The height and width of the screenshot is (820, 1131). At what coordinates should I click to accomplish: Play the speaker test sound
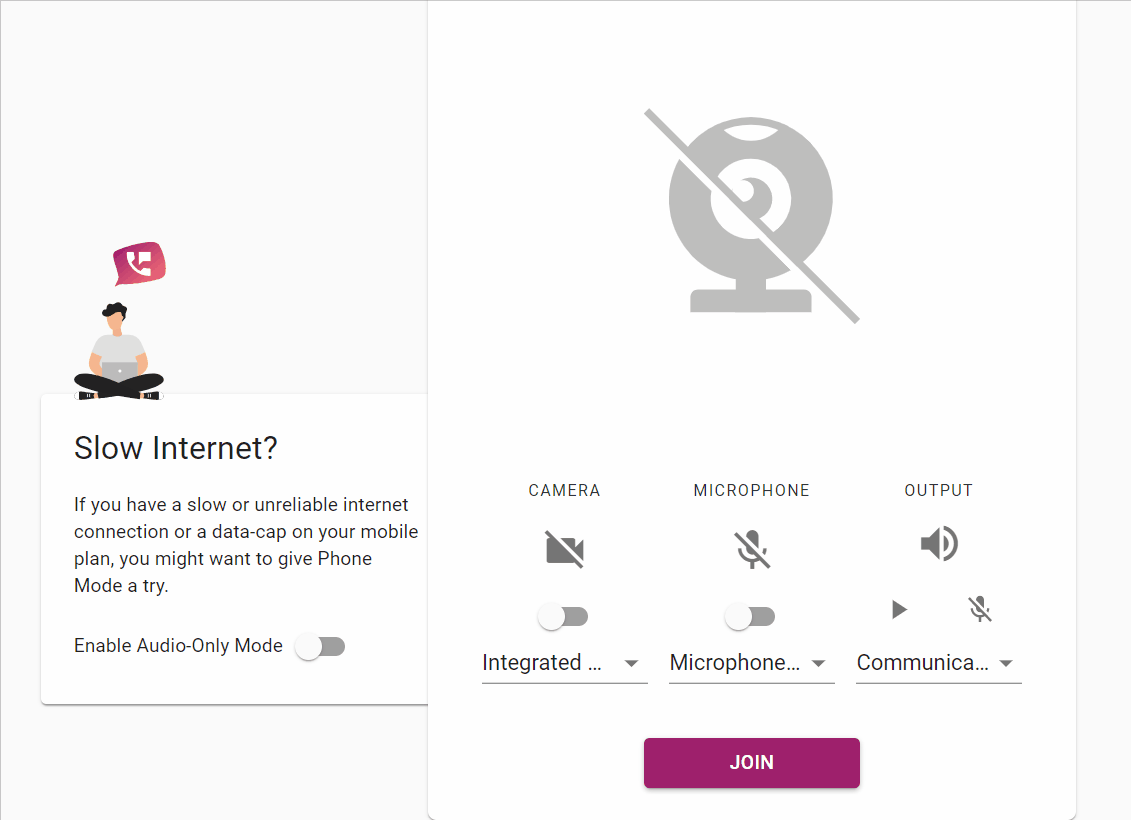[898, 609]
